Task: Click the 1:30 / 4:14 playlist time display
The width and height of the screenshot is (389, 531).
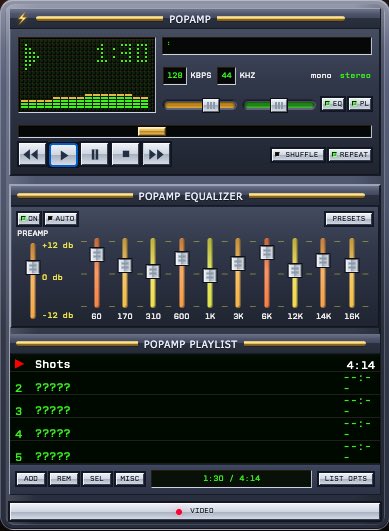Action: pos(231,479)
